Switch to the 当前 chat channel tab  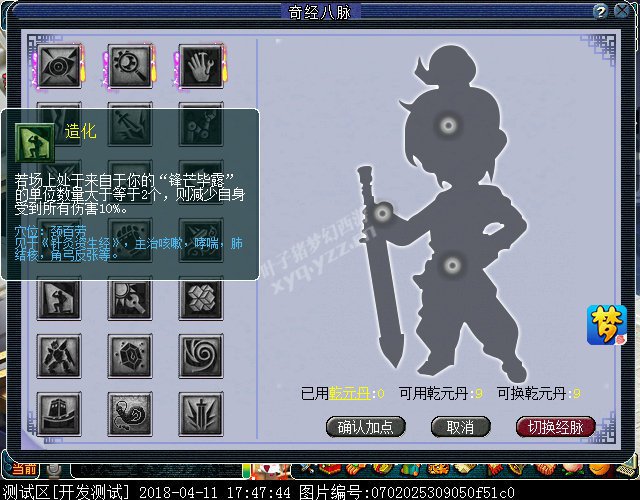[24, 469]
